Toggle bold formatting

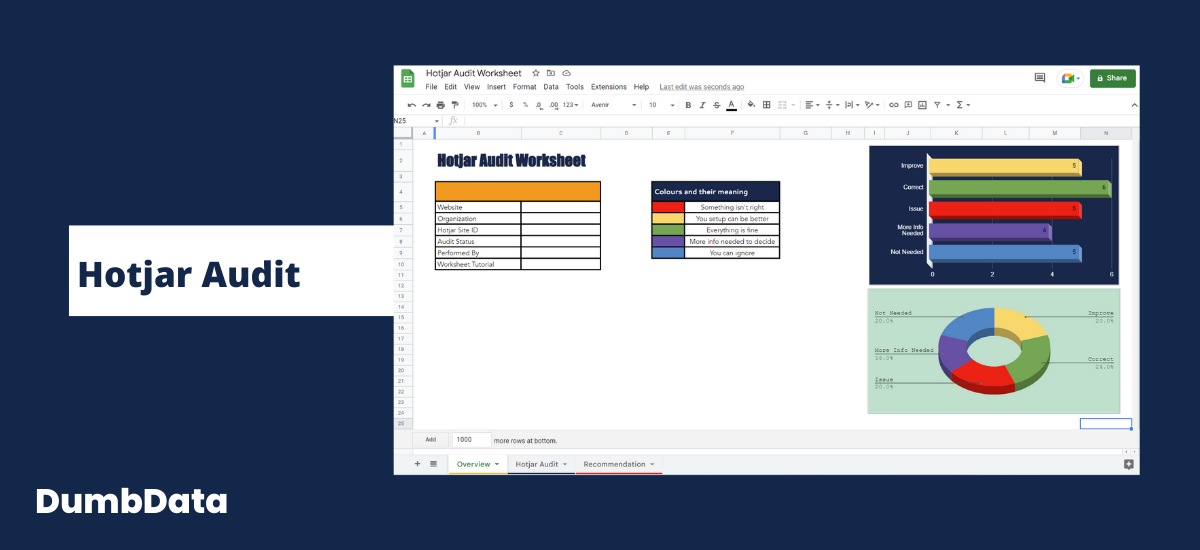tap(688, 105)
